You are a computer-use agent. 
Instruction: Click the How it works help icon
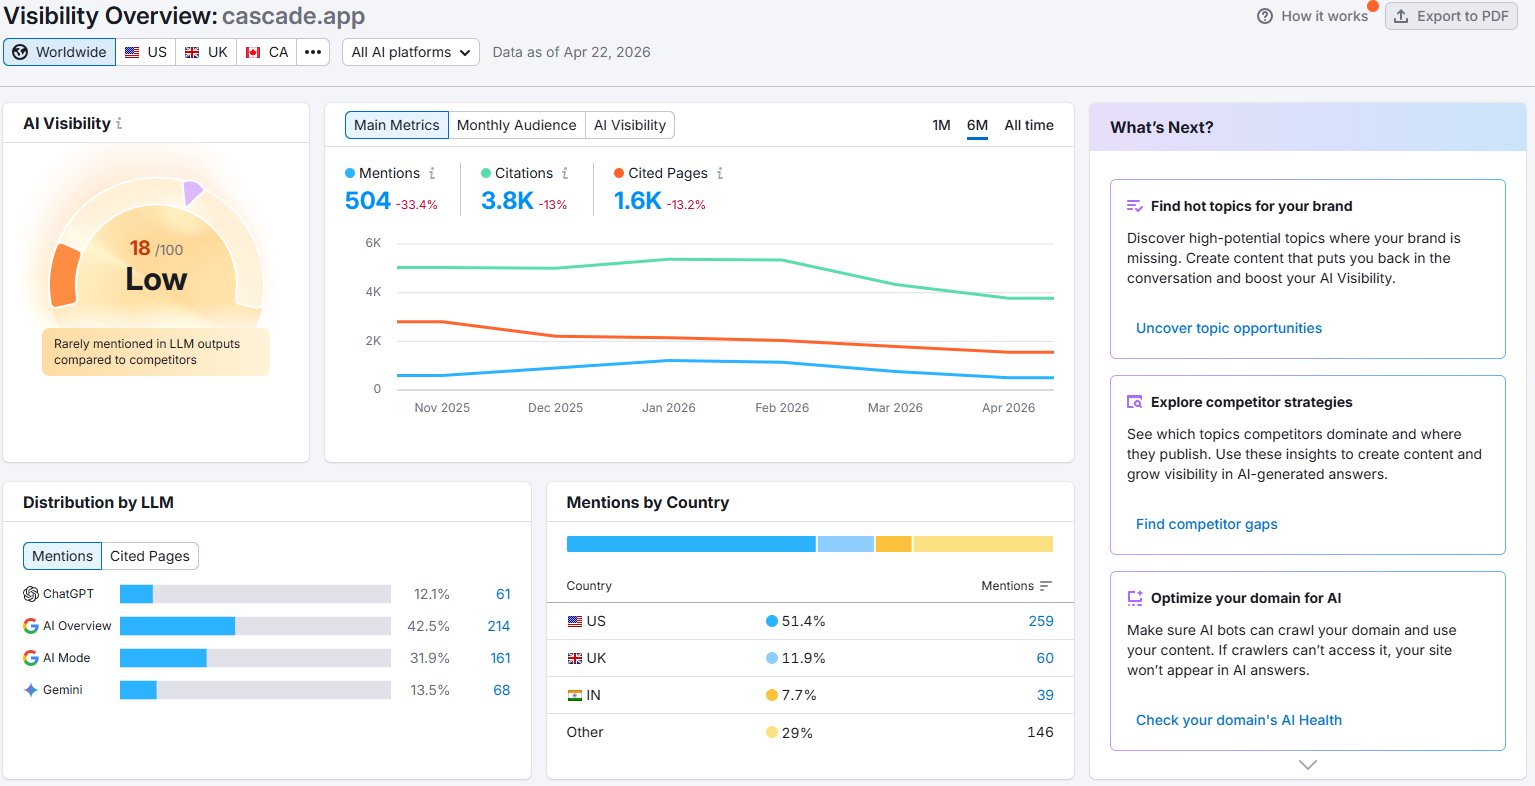tap(1265, 16)
